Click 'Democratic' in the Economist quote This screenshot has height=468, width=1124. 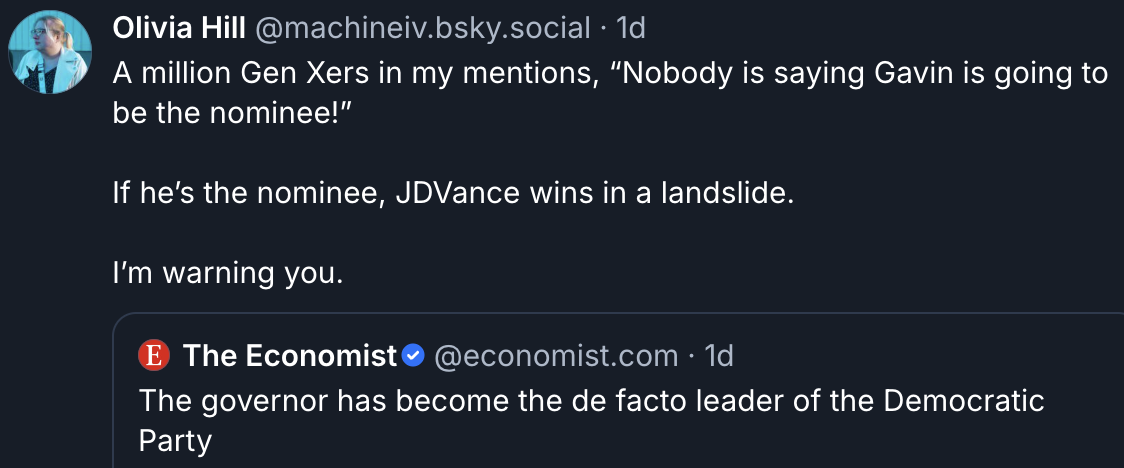click(x=963, y=401)
